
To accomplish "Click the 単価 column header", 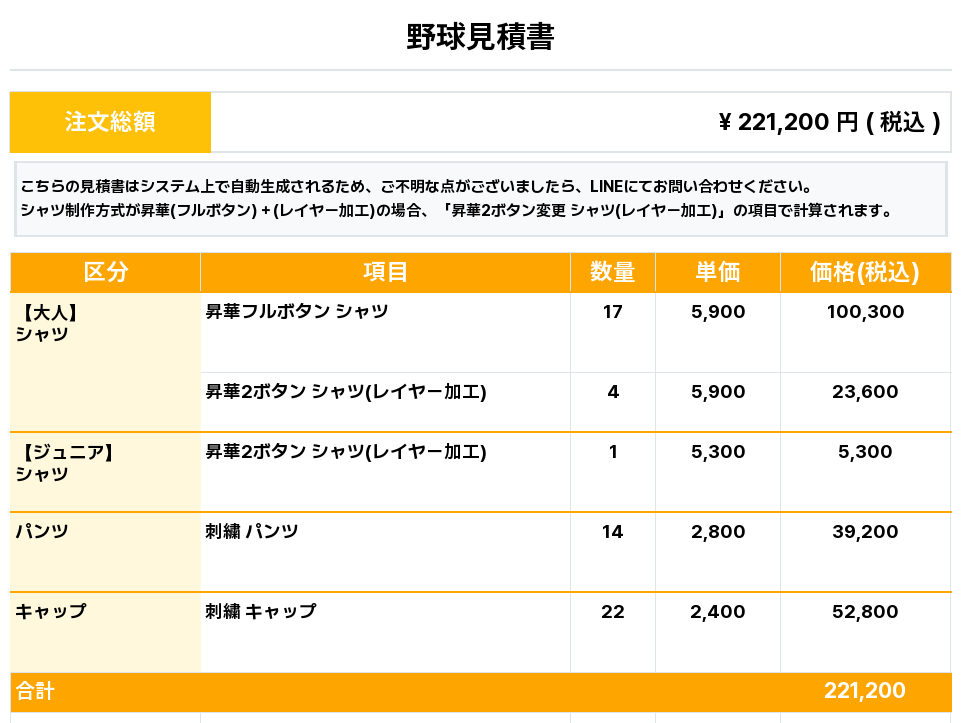I will pyautogui.click(x=717, y=272).
